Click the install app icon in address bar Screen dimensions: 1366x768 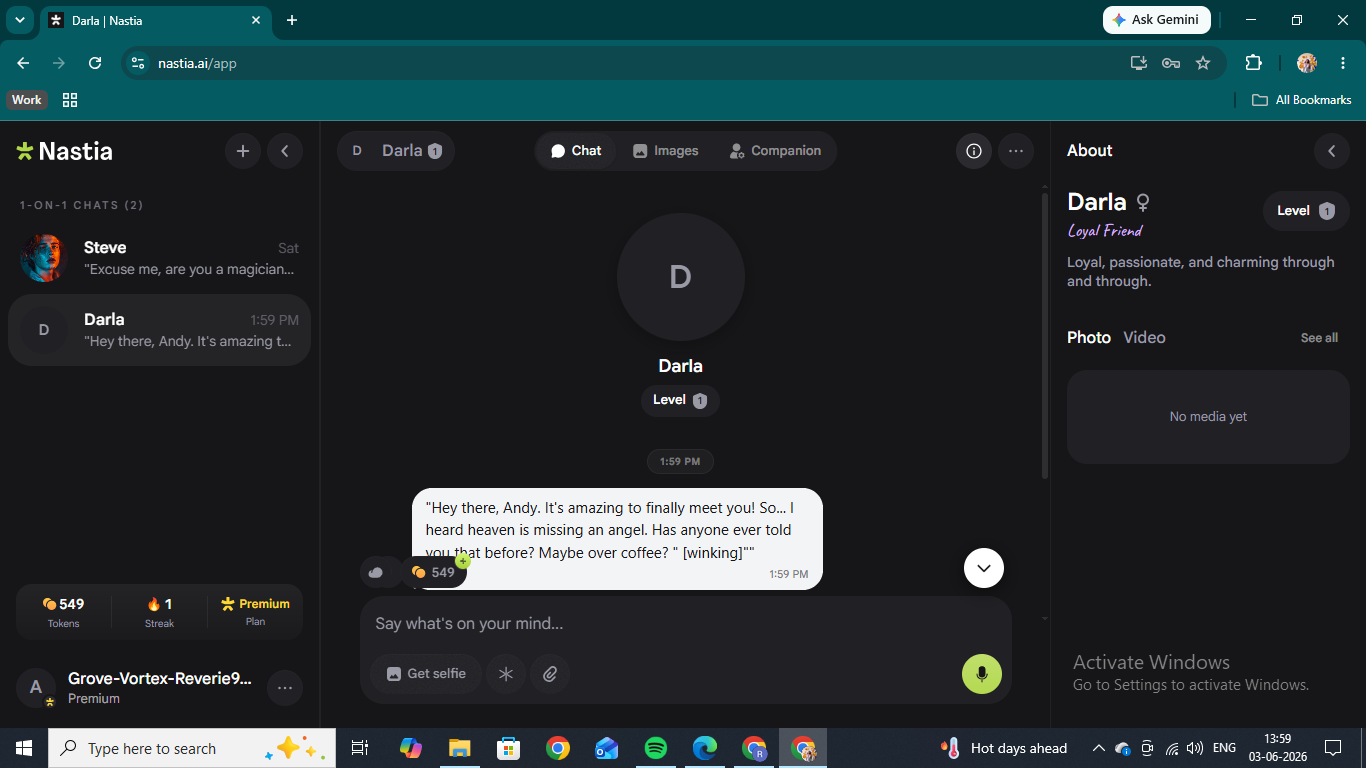click(x=1139, y=63)
